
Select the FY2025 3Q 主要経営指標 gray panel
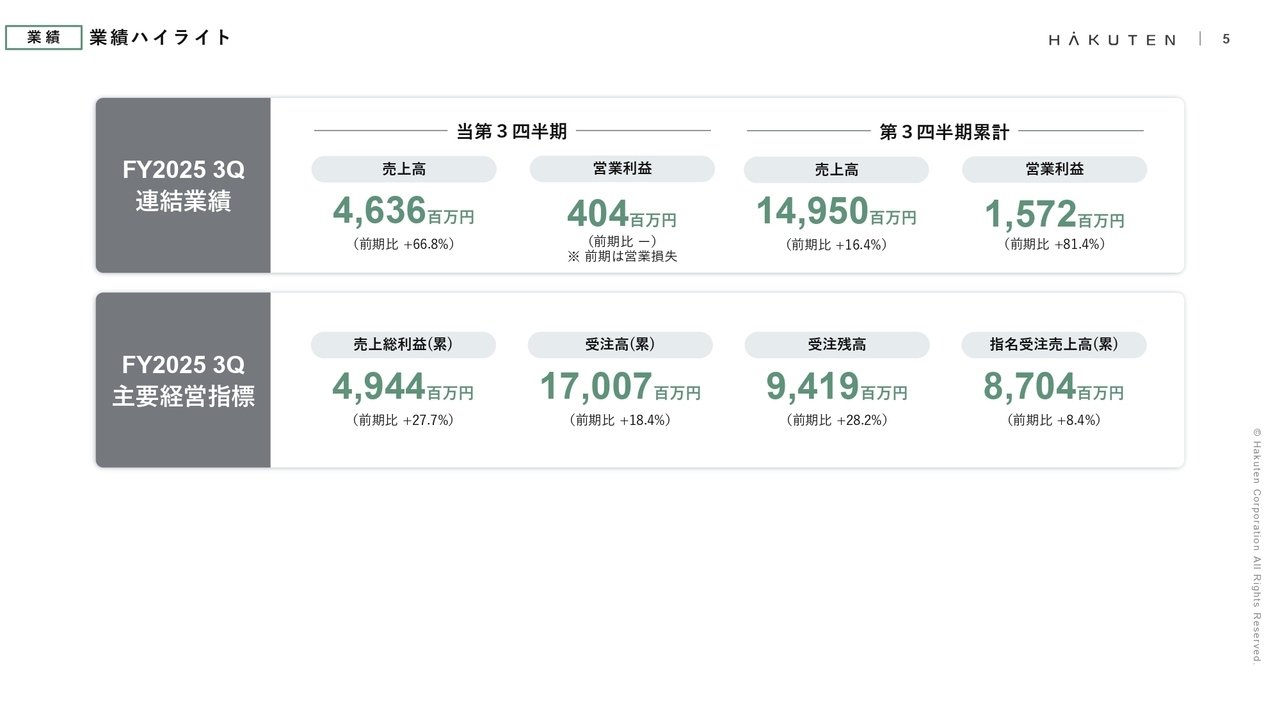pyautogui.click(x=183, y=380)
